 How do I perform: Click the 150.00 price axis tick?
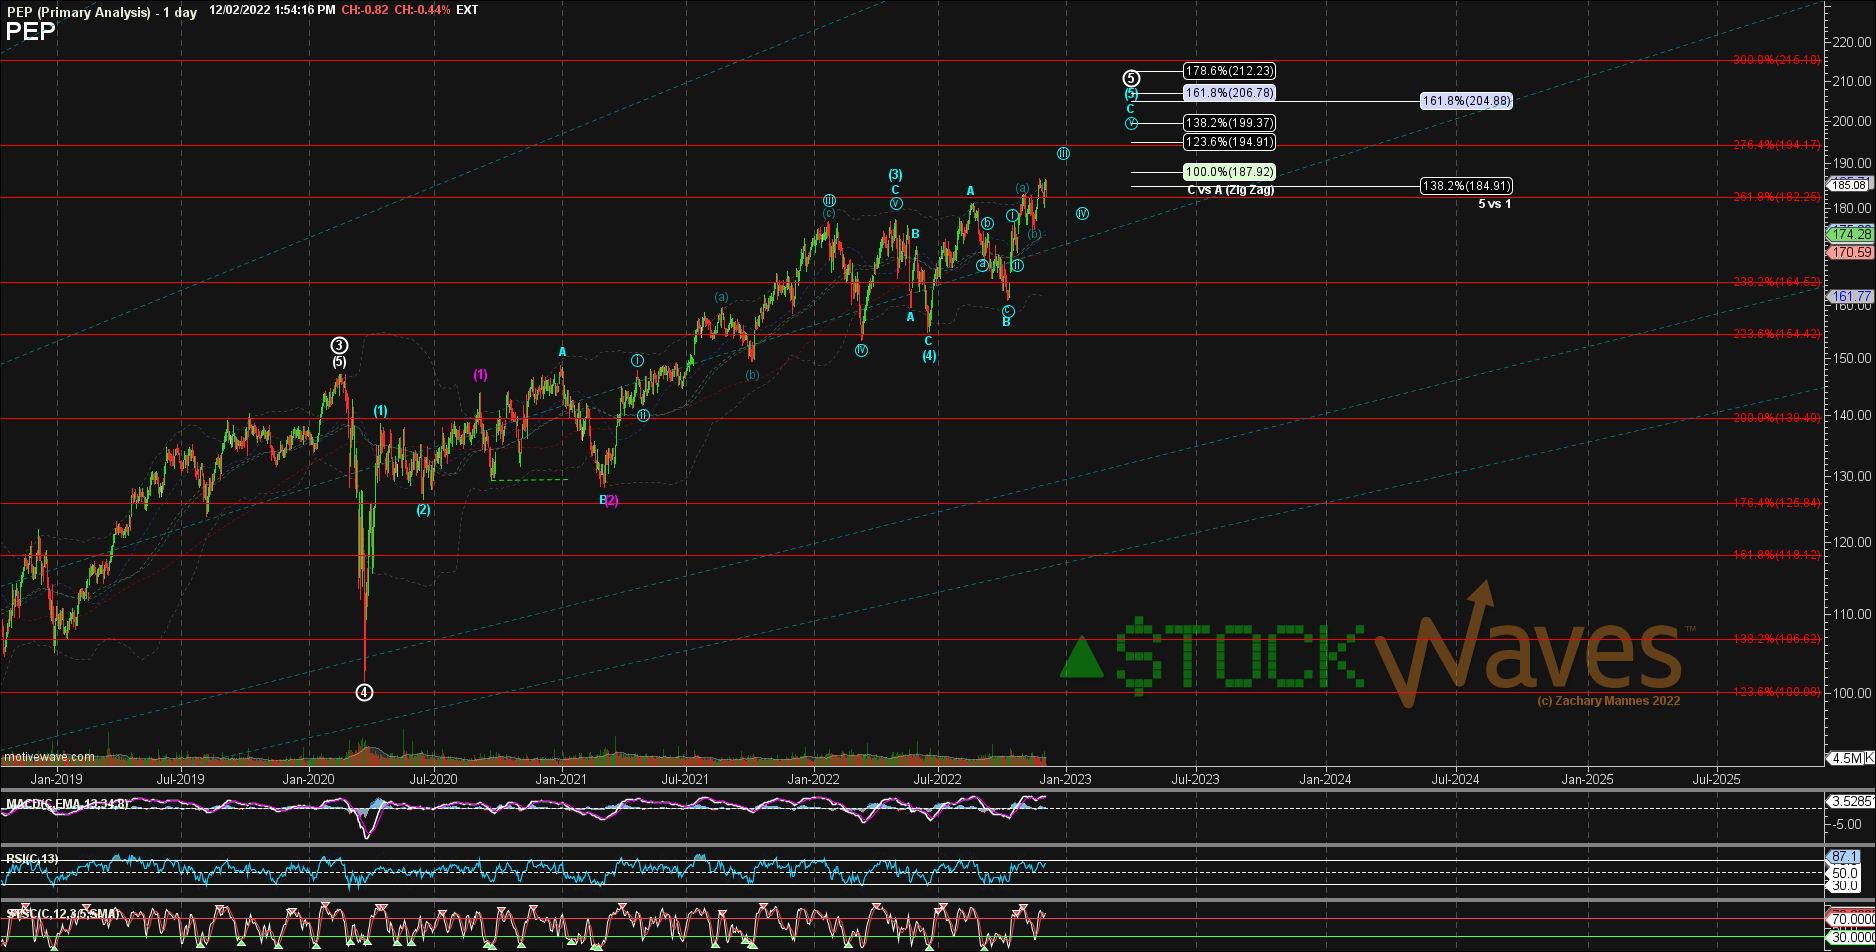coord(1851,358)
